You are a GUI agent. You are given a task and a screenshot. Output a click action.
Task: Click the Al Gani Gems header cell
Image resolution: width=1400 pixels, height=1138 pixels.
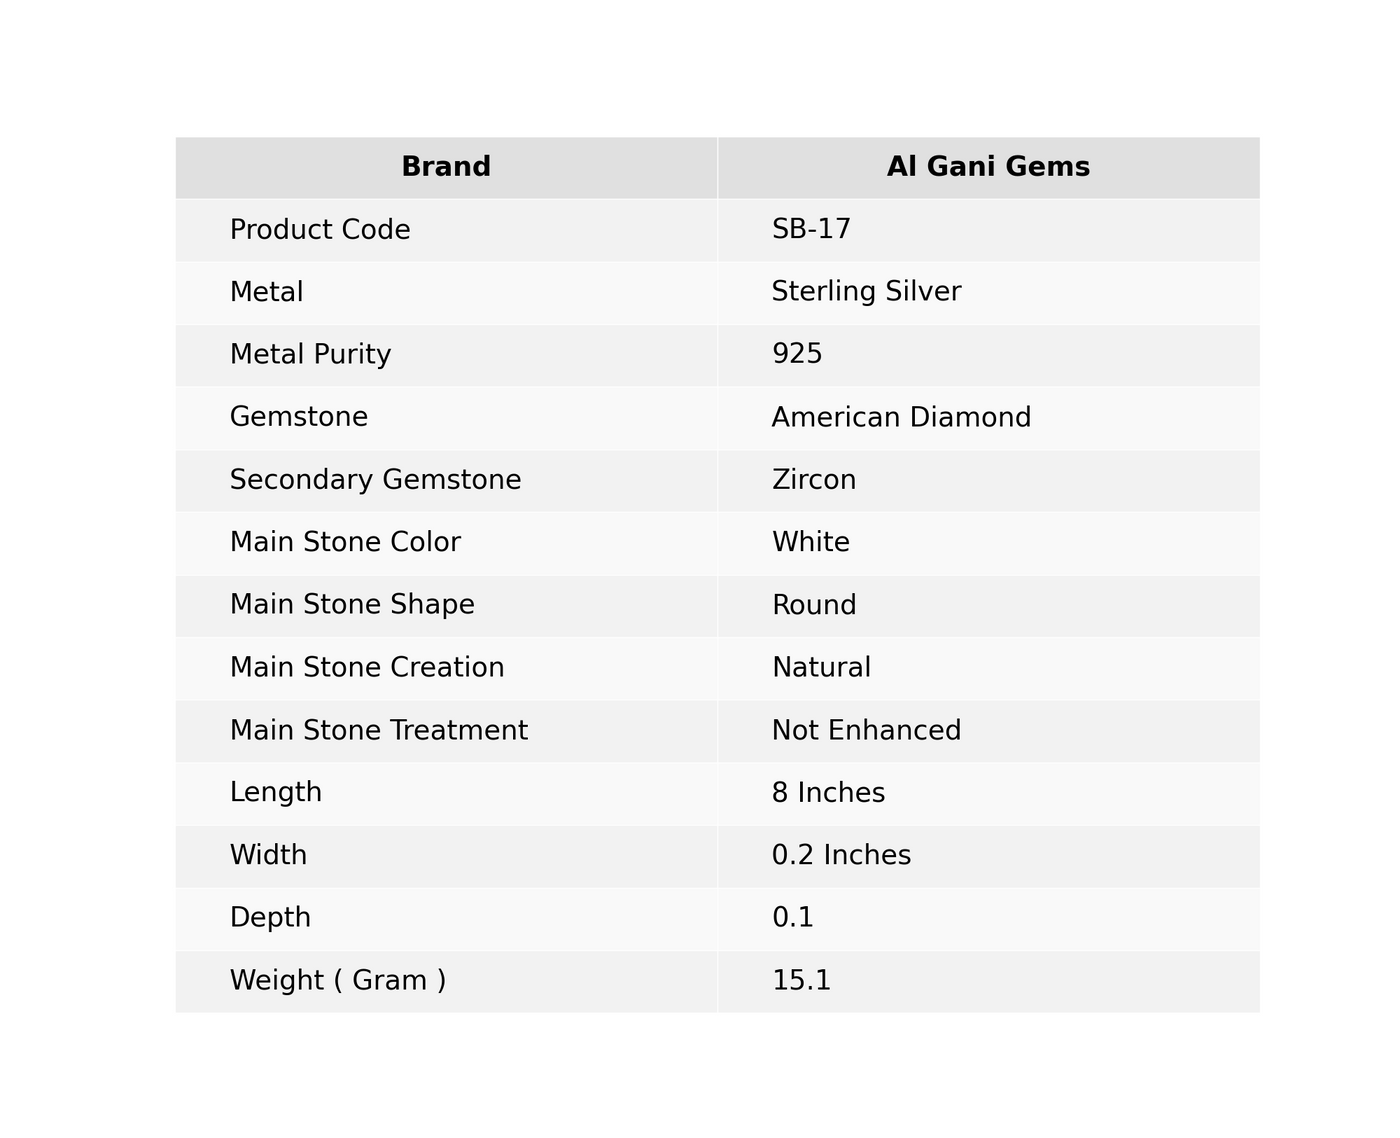point(988,167)
